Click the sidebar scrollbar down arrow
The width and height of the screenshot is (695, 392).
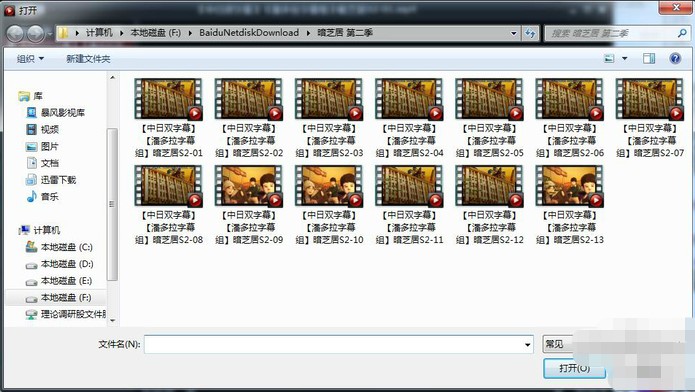click(113, 320)
